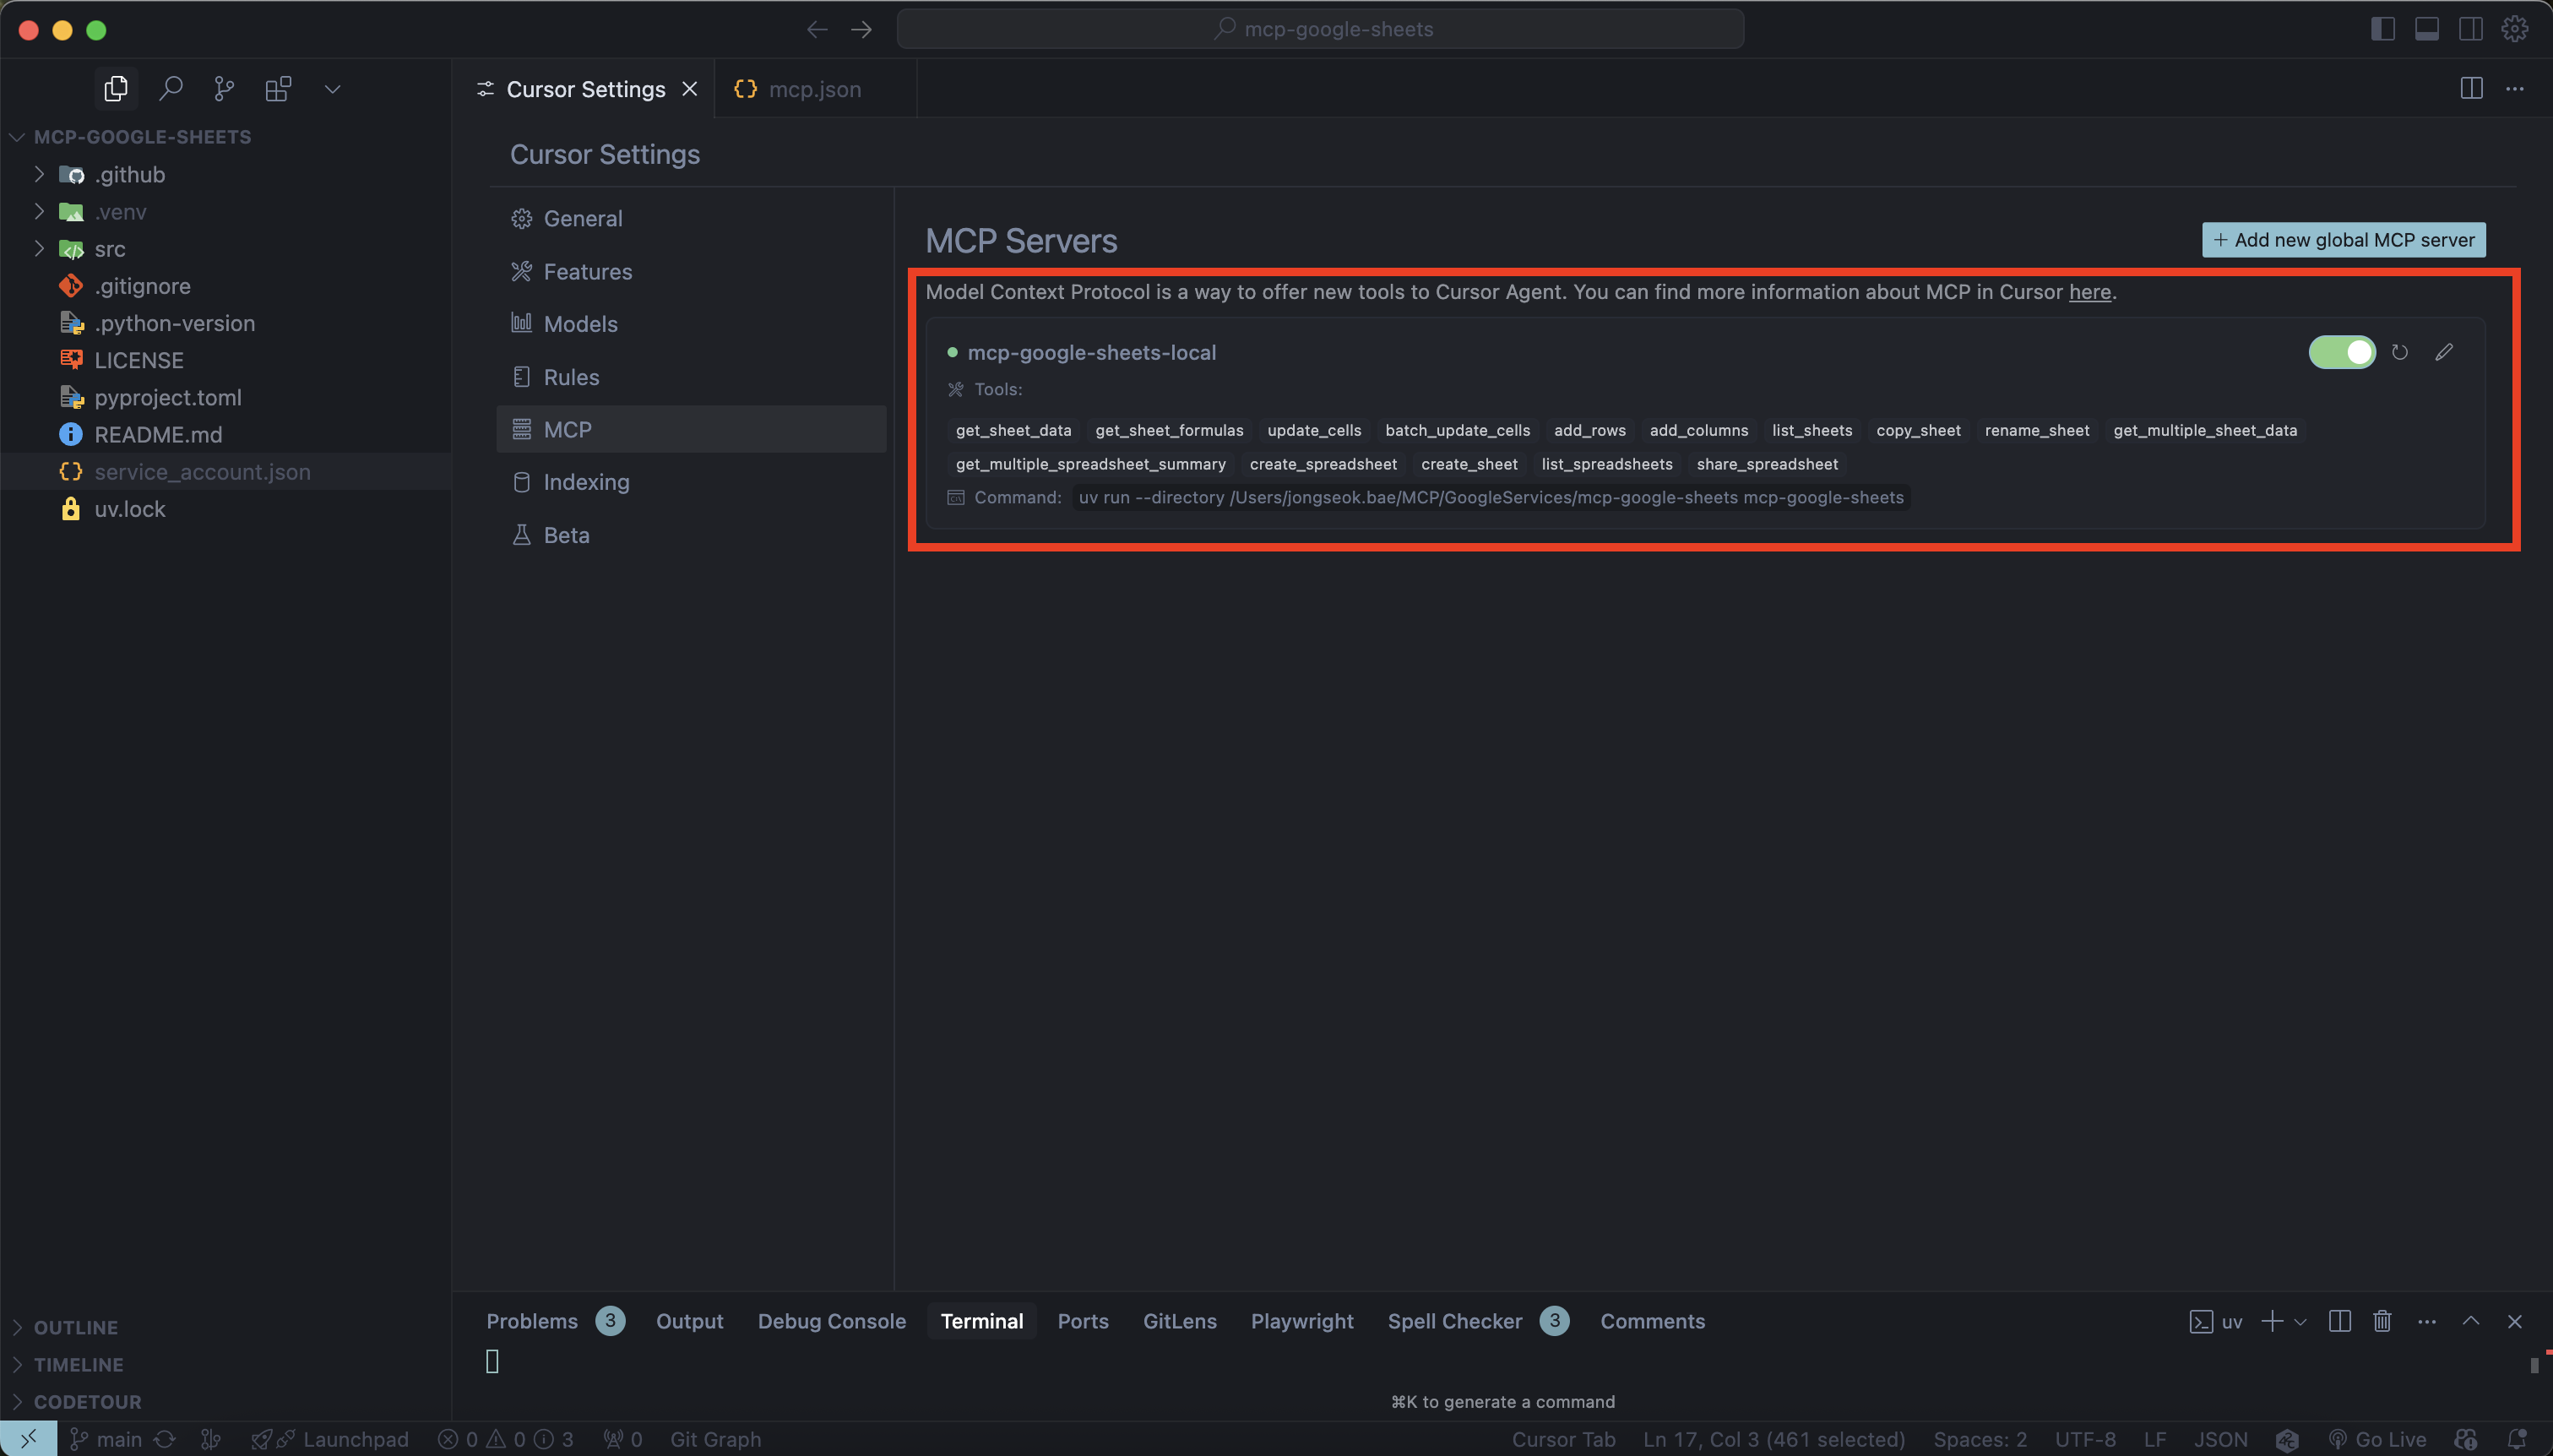Open the Source Control view icon
The height and width of the screenshot is (1456, 2553).
point(224,89)
